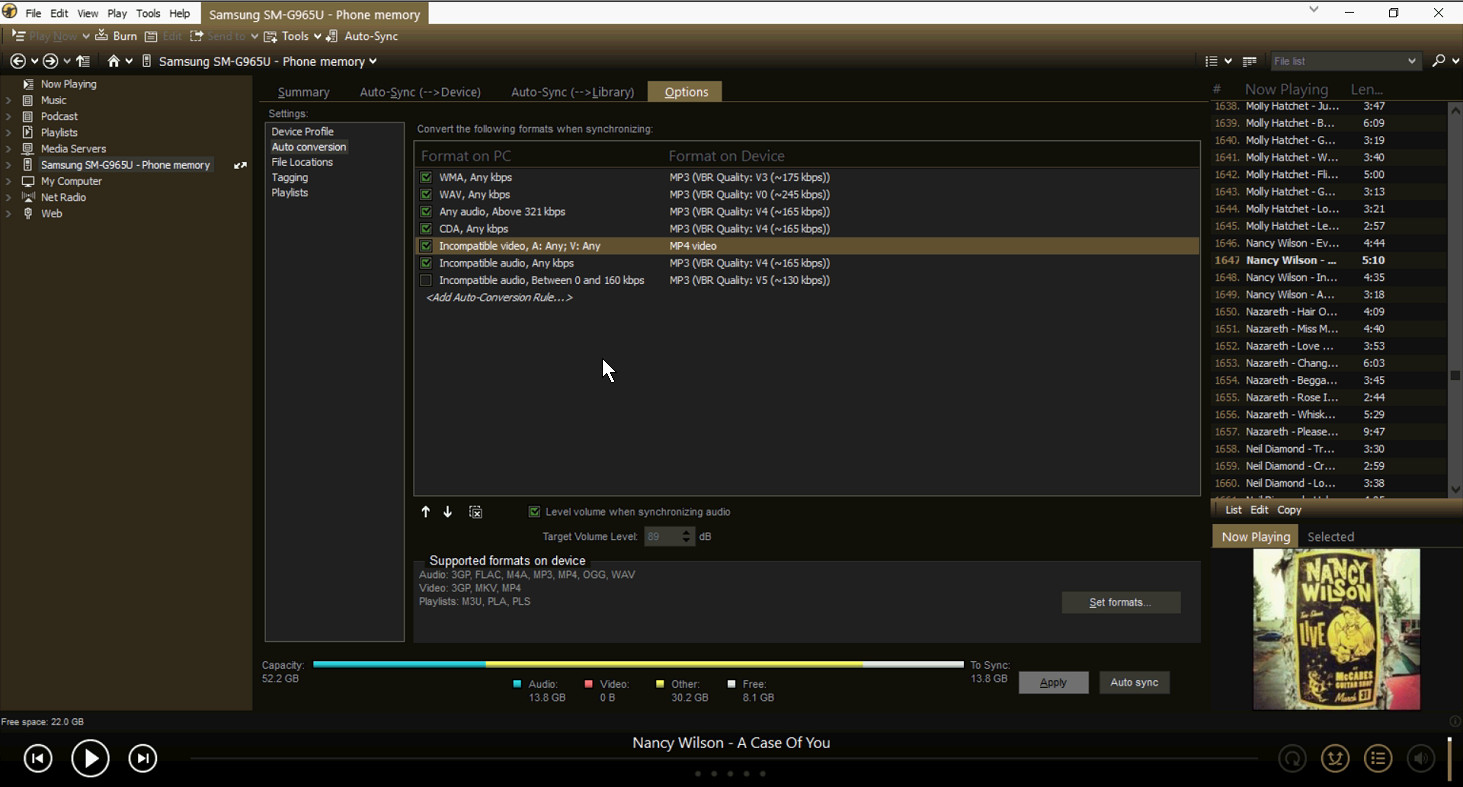
Task: Enable the Between 0 and 160 kbps rule
Action: tap(426, 280)
